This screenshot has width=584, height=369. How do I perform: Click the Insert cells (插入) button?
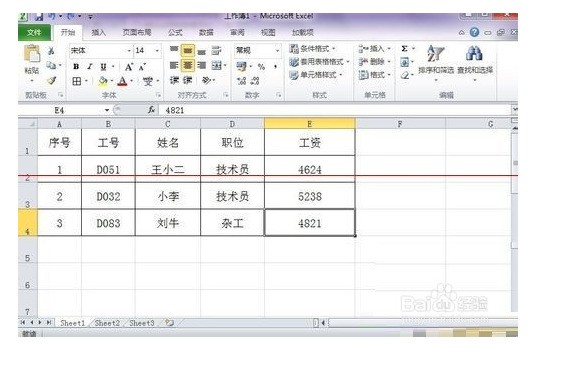coord(374,49)
